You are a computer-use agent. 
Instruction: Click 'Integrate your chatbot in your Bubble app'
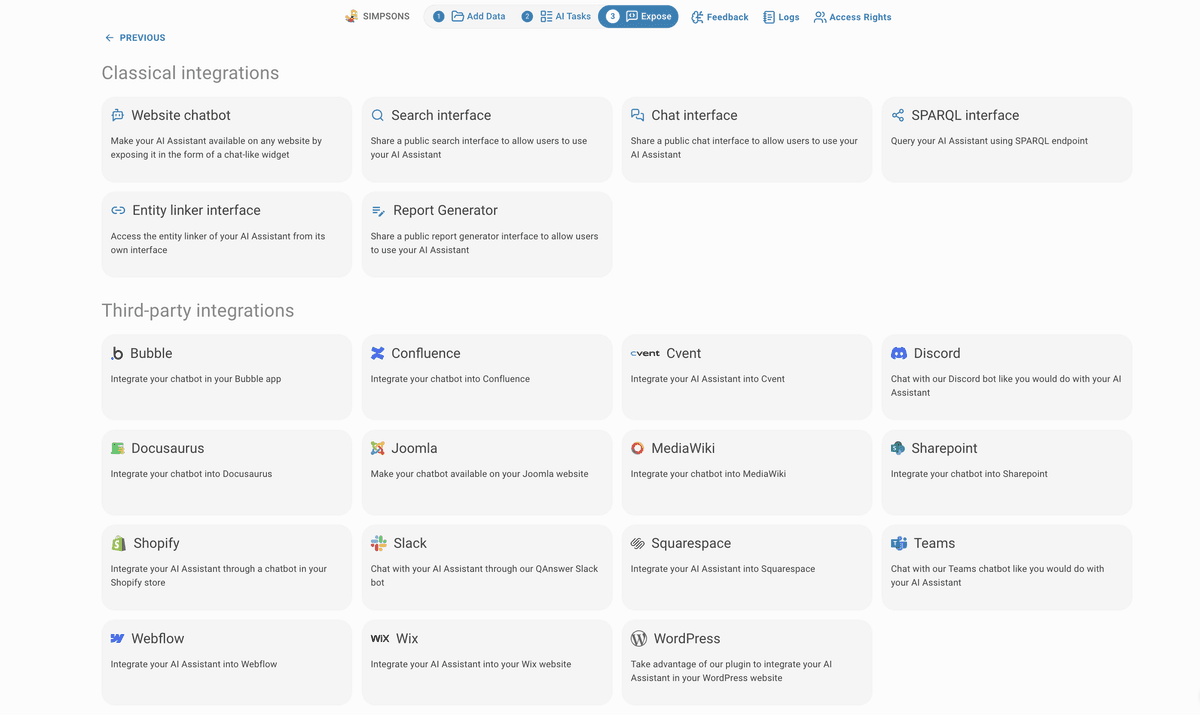coord(196,379)
